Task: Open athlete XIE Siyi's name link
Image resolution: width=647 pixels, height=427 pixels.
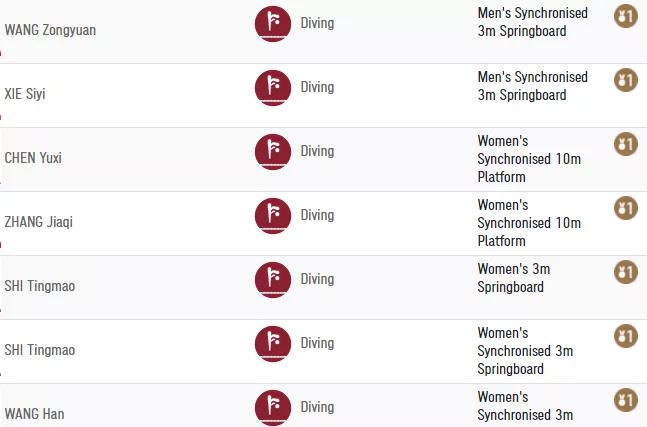Action: [x=25, y=94]
